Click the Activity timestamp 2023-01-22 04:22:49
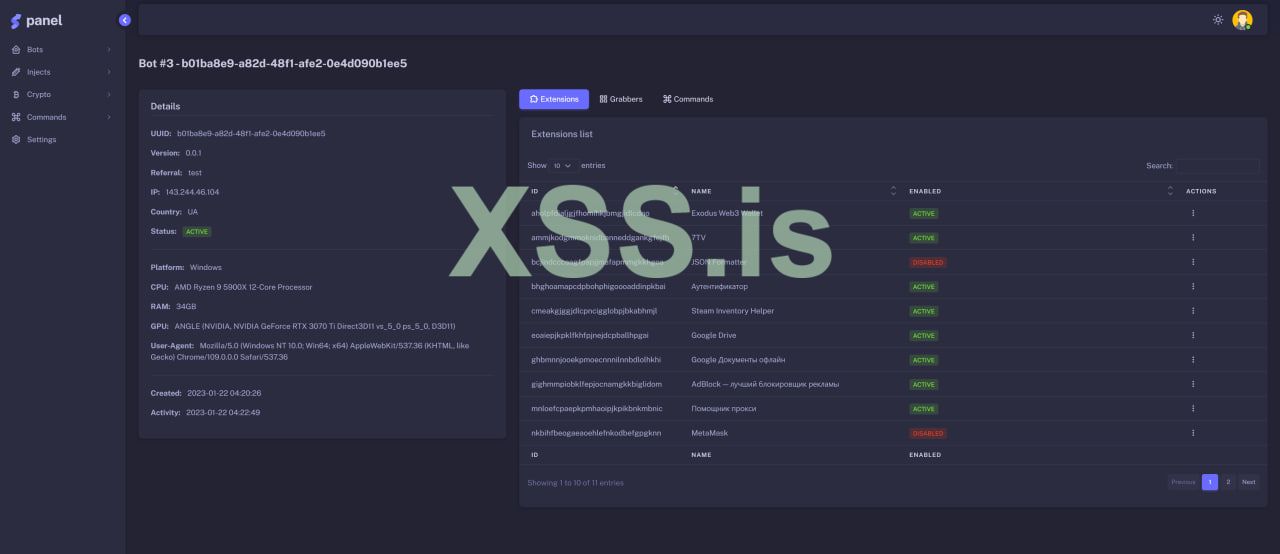 [x=223, y=412]
